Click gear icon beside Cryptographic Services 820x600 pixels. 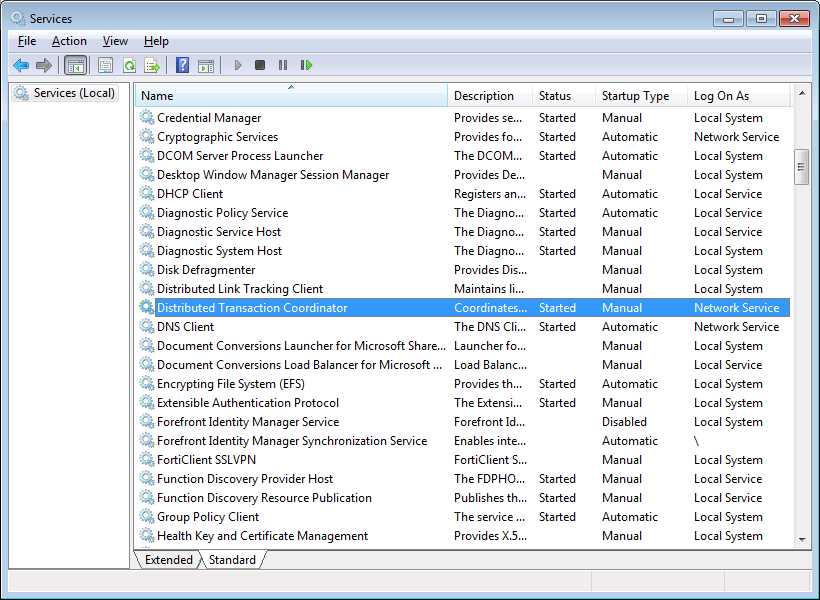[147, 137]
